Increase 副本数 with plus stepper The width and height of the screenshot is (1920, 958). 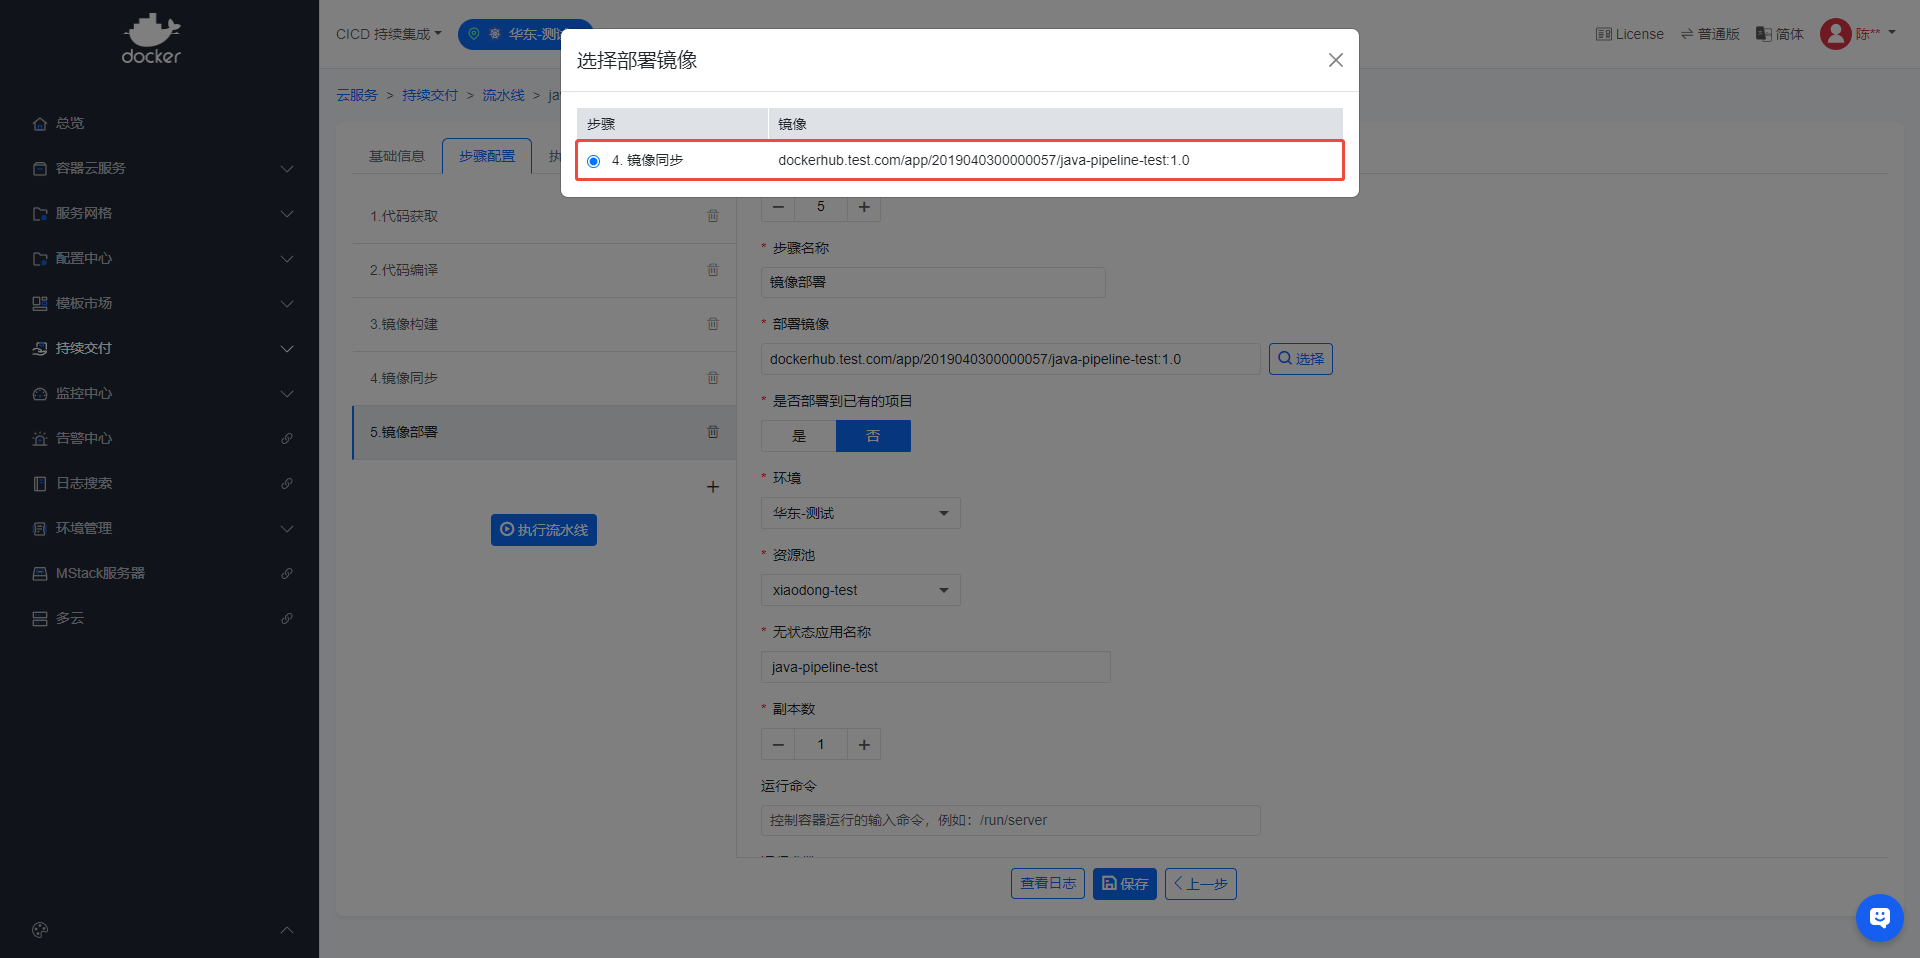pyautogui.click(x=864, y=744)
